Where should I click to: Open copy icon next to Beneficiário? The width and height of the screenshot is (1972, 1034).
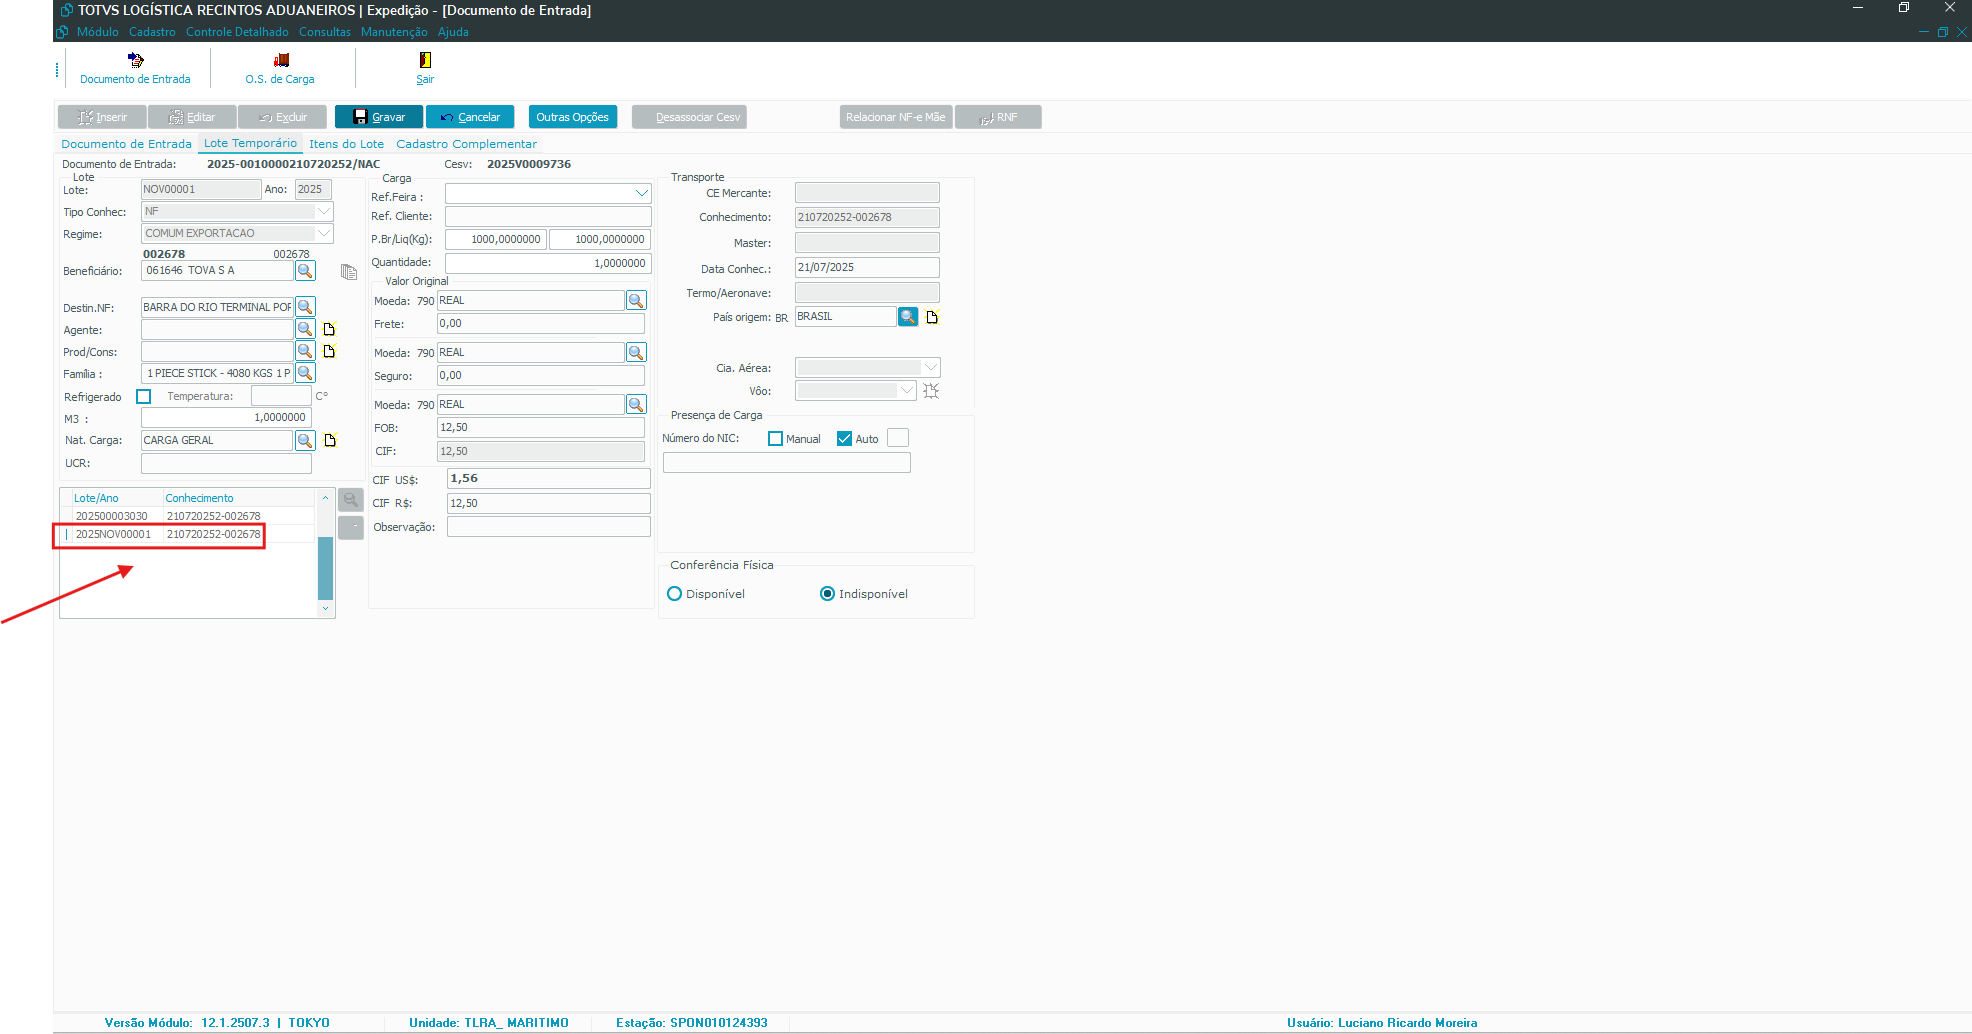[x=348, y=272]
